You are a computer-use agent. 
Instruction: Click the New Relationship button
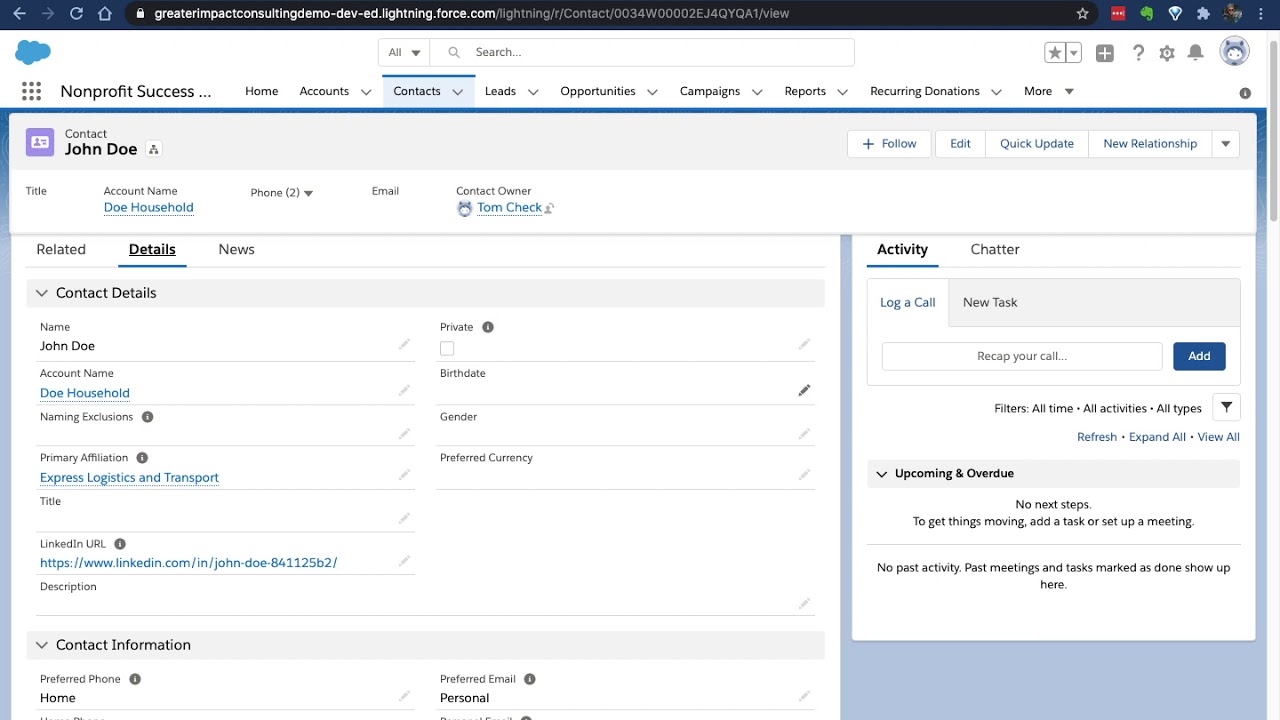1150,144
